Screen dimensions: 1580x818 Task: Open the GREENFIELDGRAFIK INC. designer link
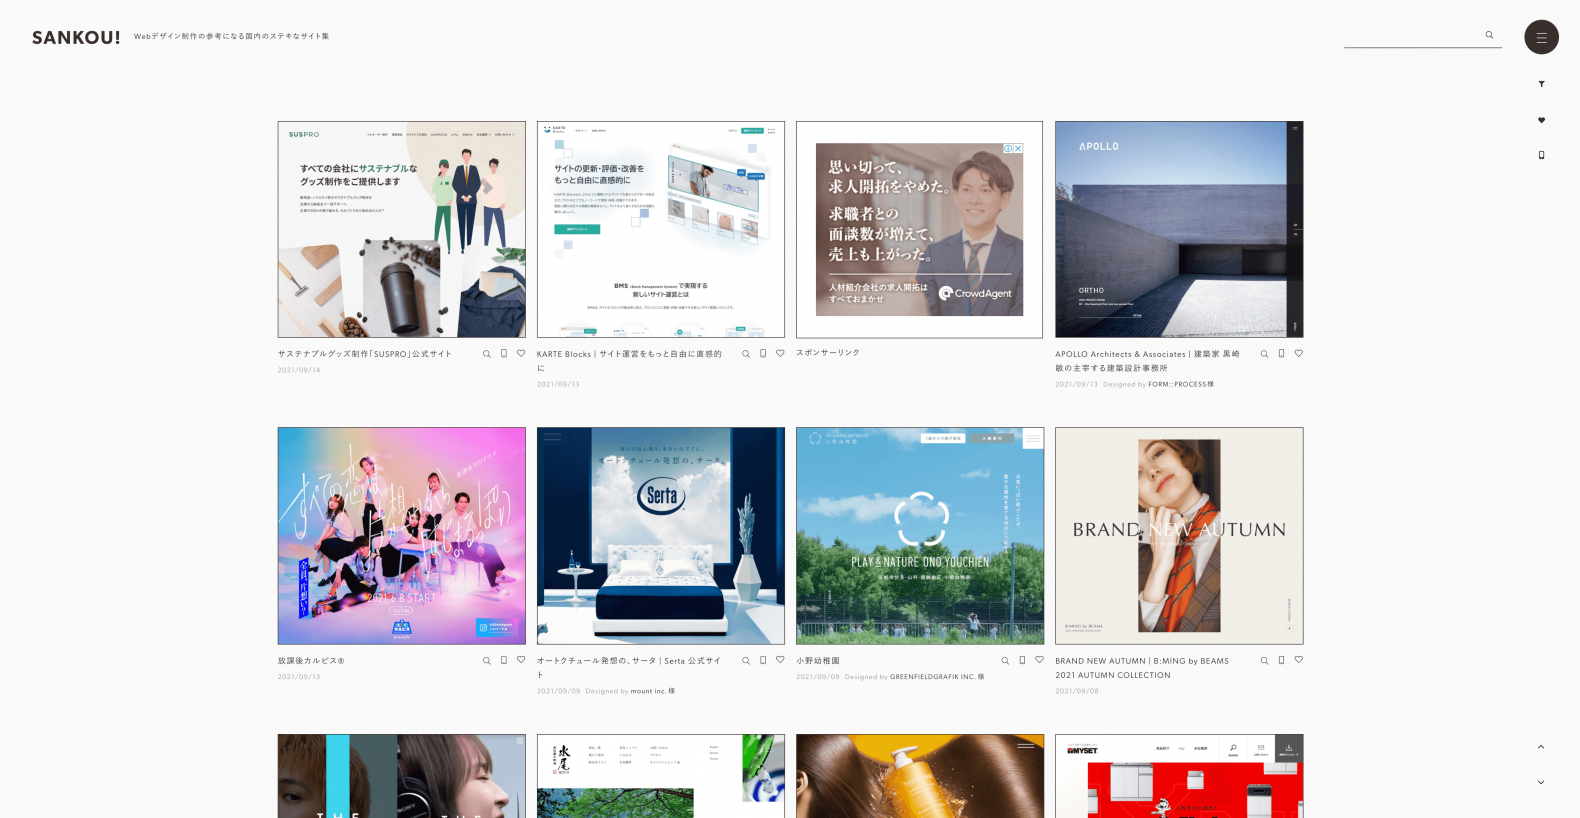(x=932, y=677)
